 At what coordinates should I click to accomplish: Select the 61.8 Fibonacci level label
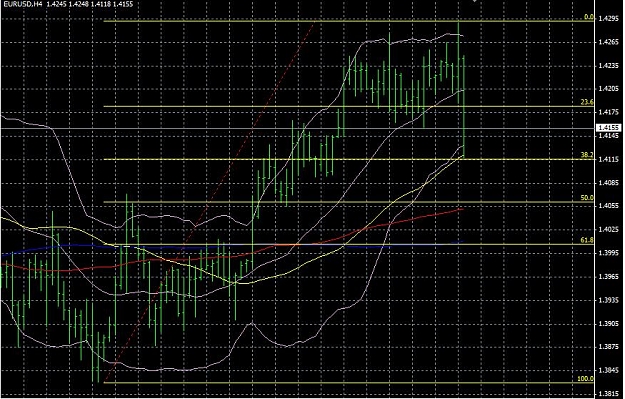click(x=587, y=240)
